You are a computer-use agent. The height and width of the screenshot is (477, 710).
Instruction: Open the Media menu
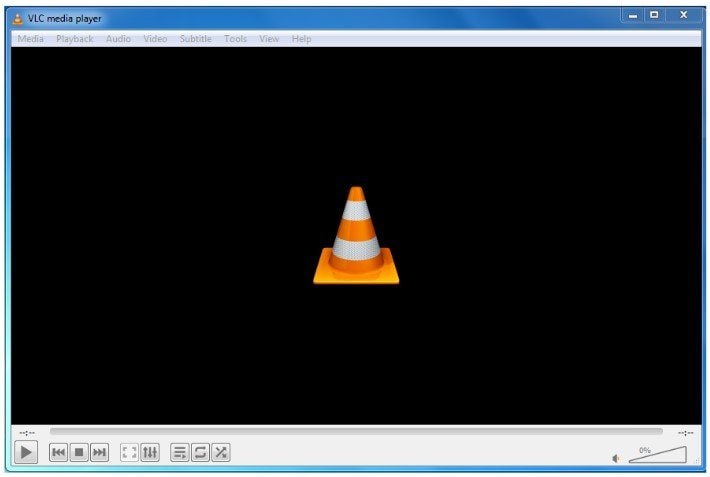point(31,39)
